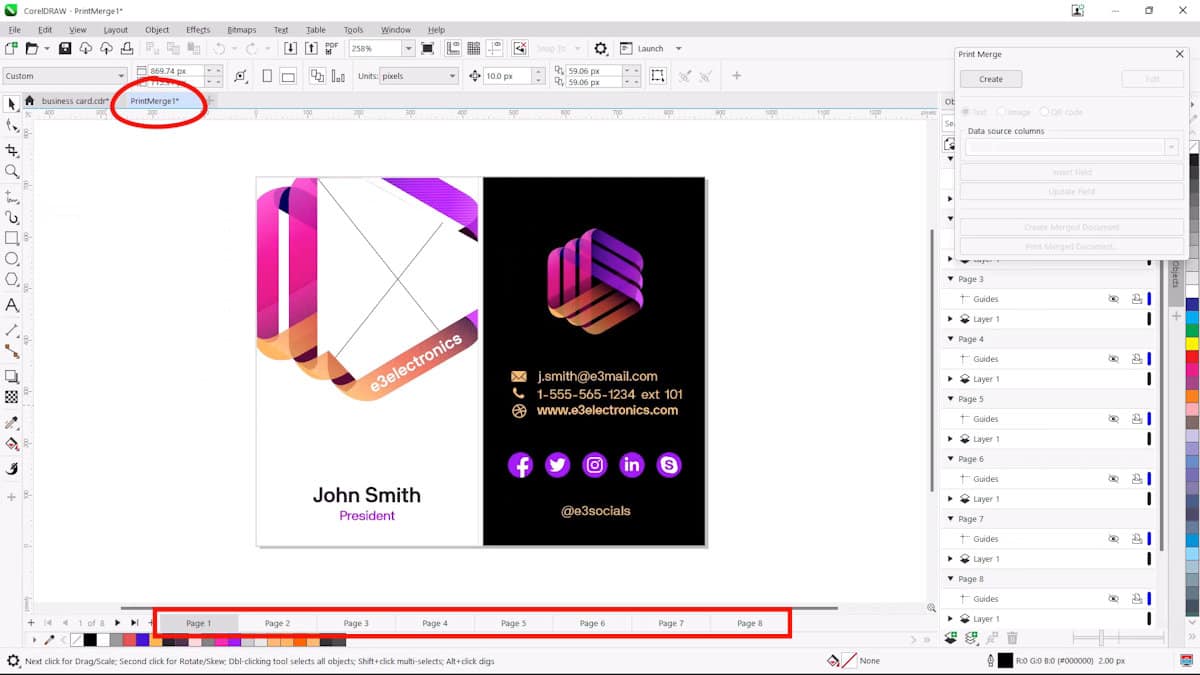The width and height of the screenshot is (1200, 675).
Task: Expand Layer 1 under Page 4
Action: pyautogui.click(x=951, y=379)
